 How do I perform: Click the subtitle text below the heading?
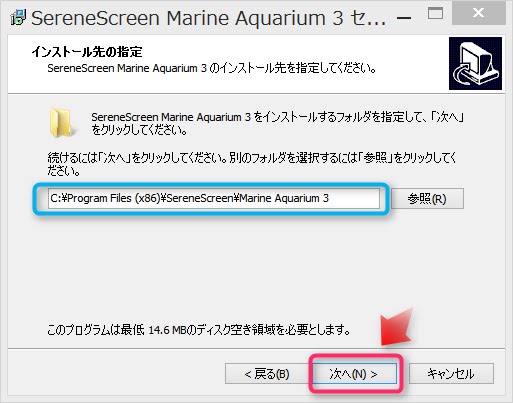pos(212,68)
